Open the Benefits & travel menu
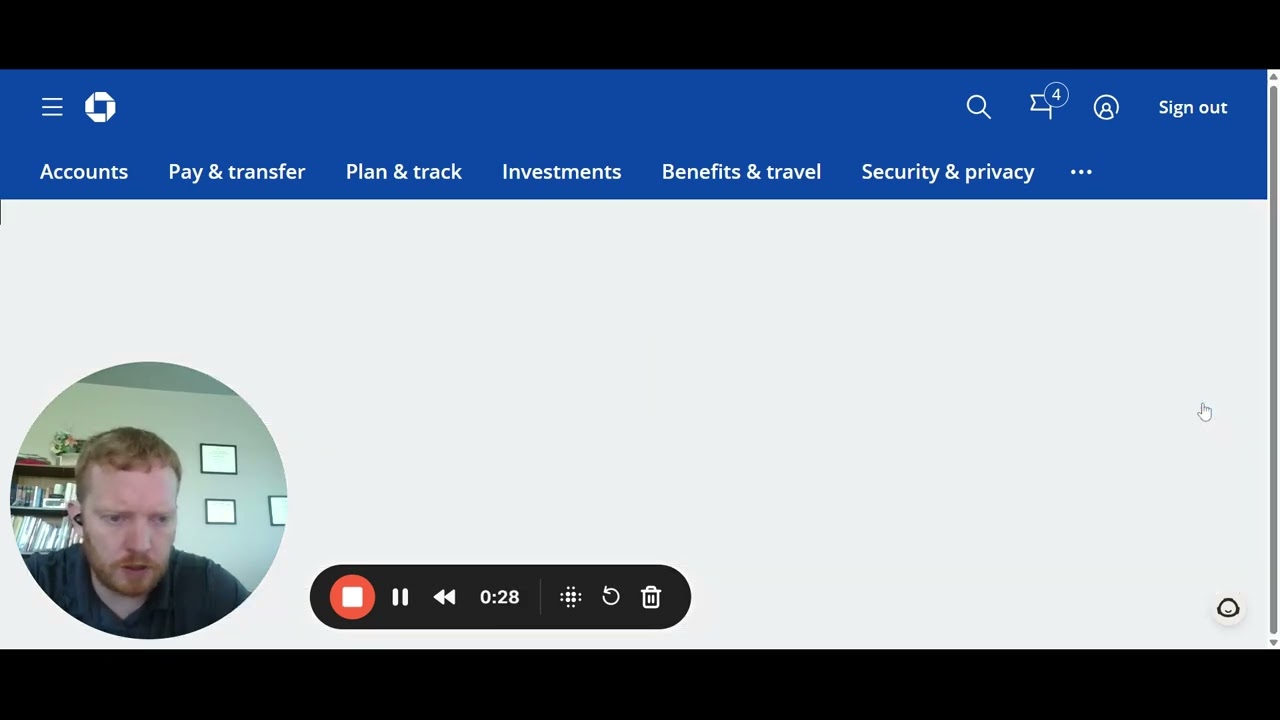This screenshot has width=1280, height=720. tap(741, 172)
